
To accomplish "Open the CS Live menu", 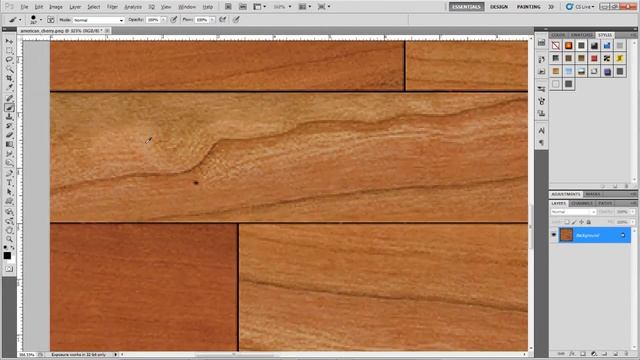I will [x=580, y=7].
